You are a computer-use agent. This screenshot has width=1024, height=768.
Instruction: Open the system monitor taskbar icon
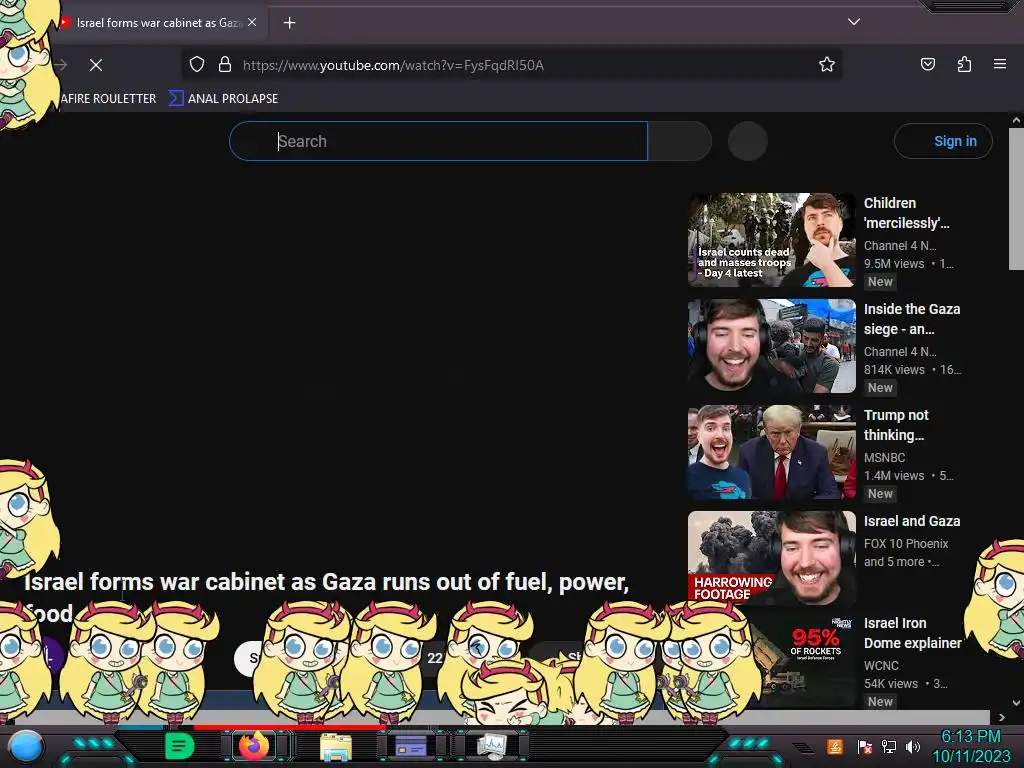pyautogui.click(x=491, y=746)
